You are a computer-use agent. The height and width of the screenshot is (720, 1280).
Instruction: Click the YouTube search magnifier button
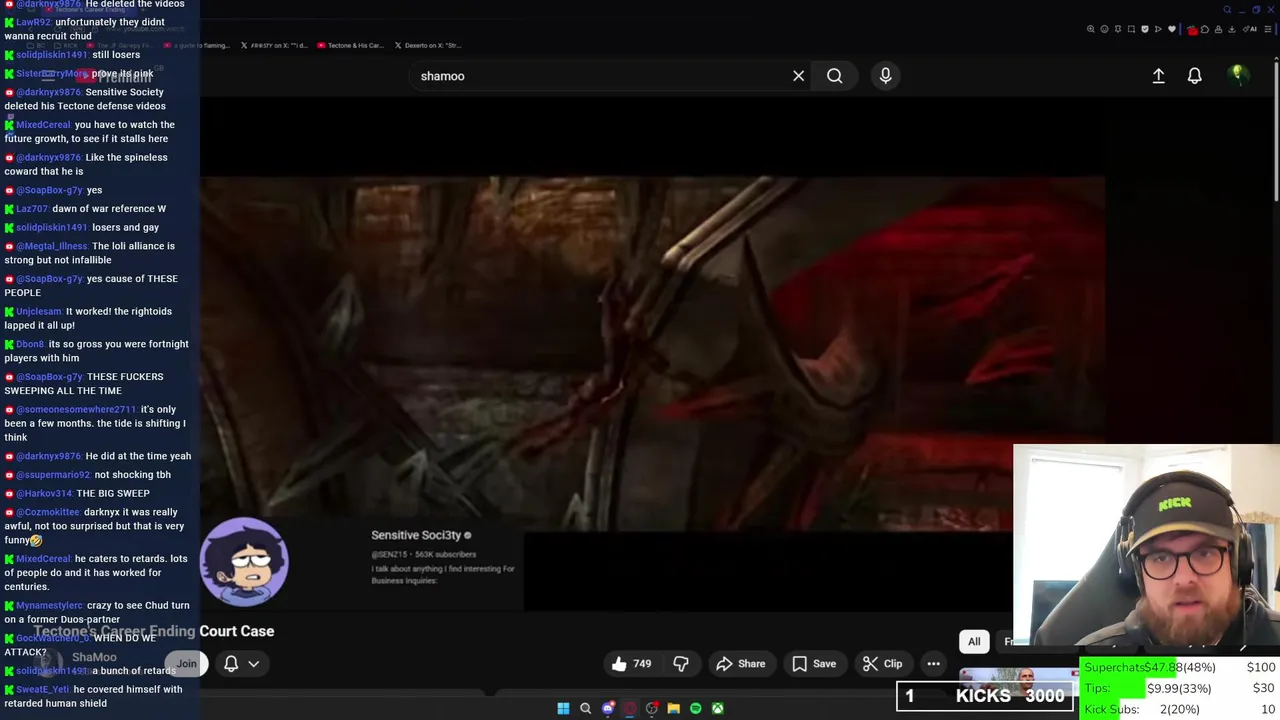tap(834, 76)
